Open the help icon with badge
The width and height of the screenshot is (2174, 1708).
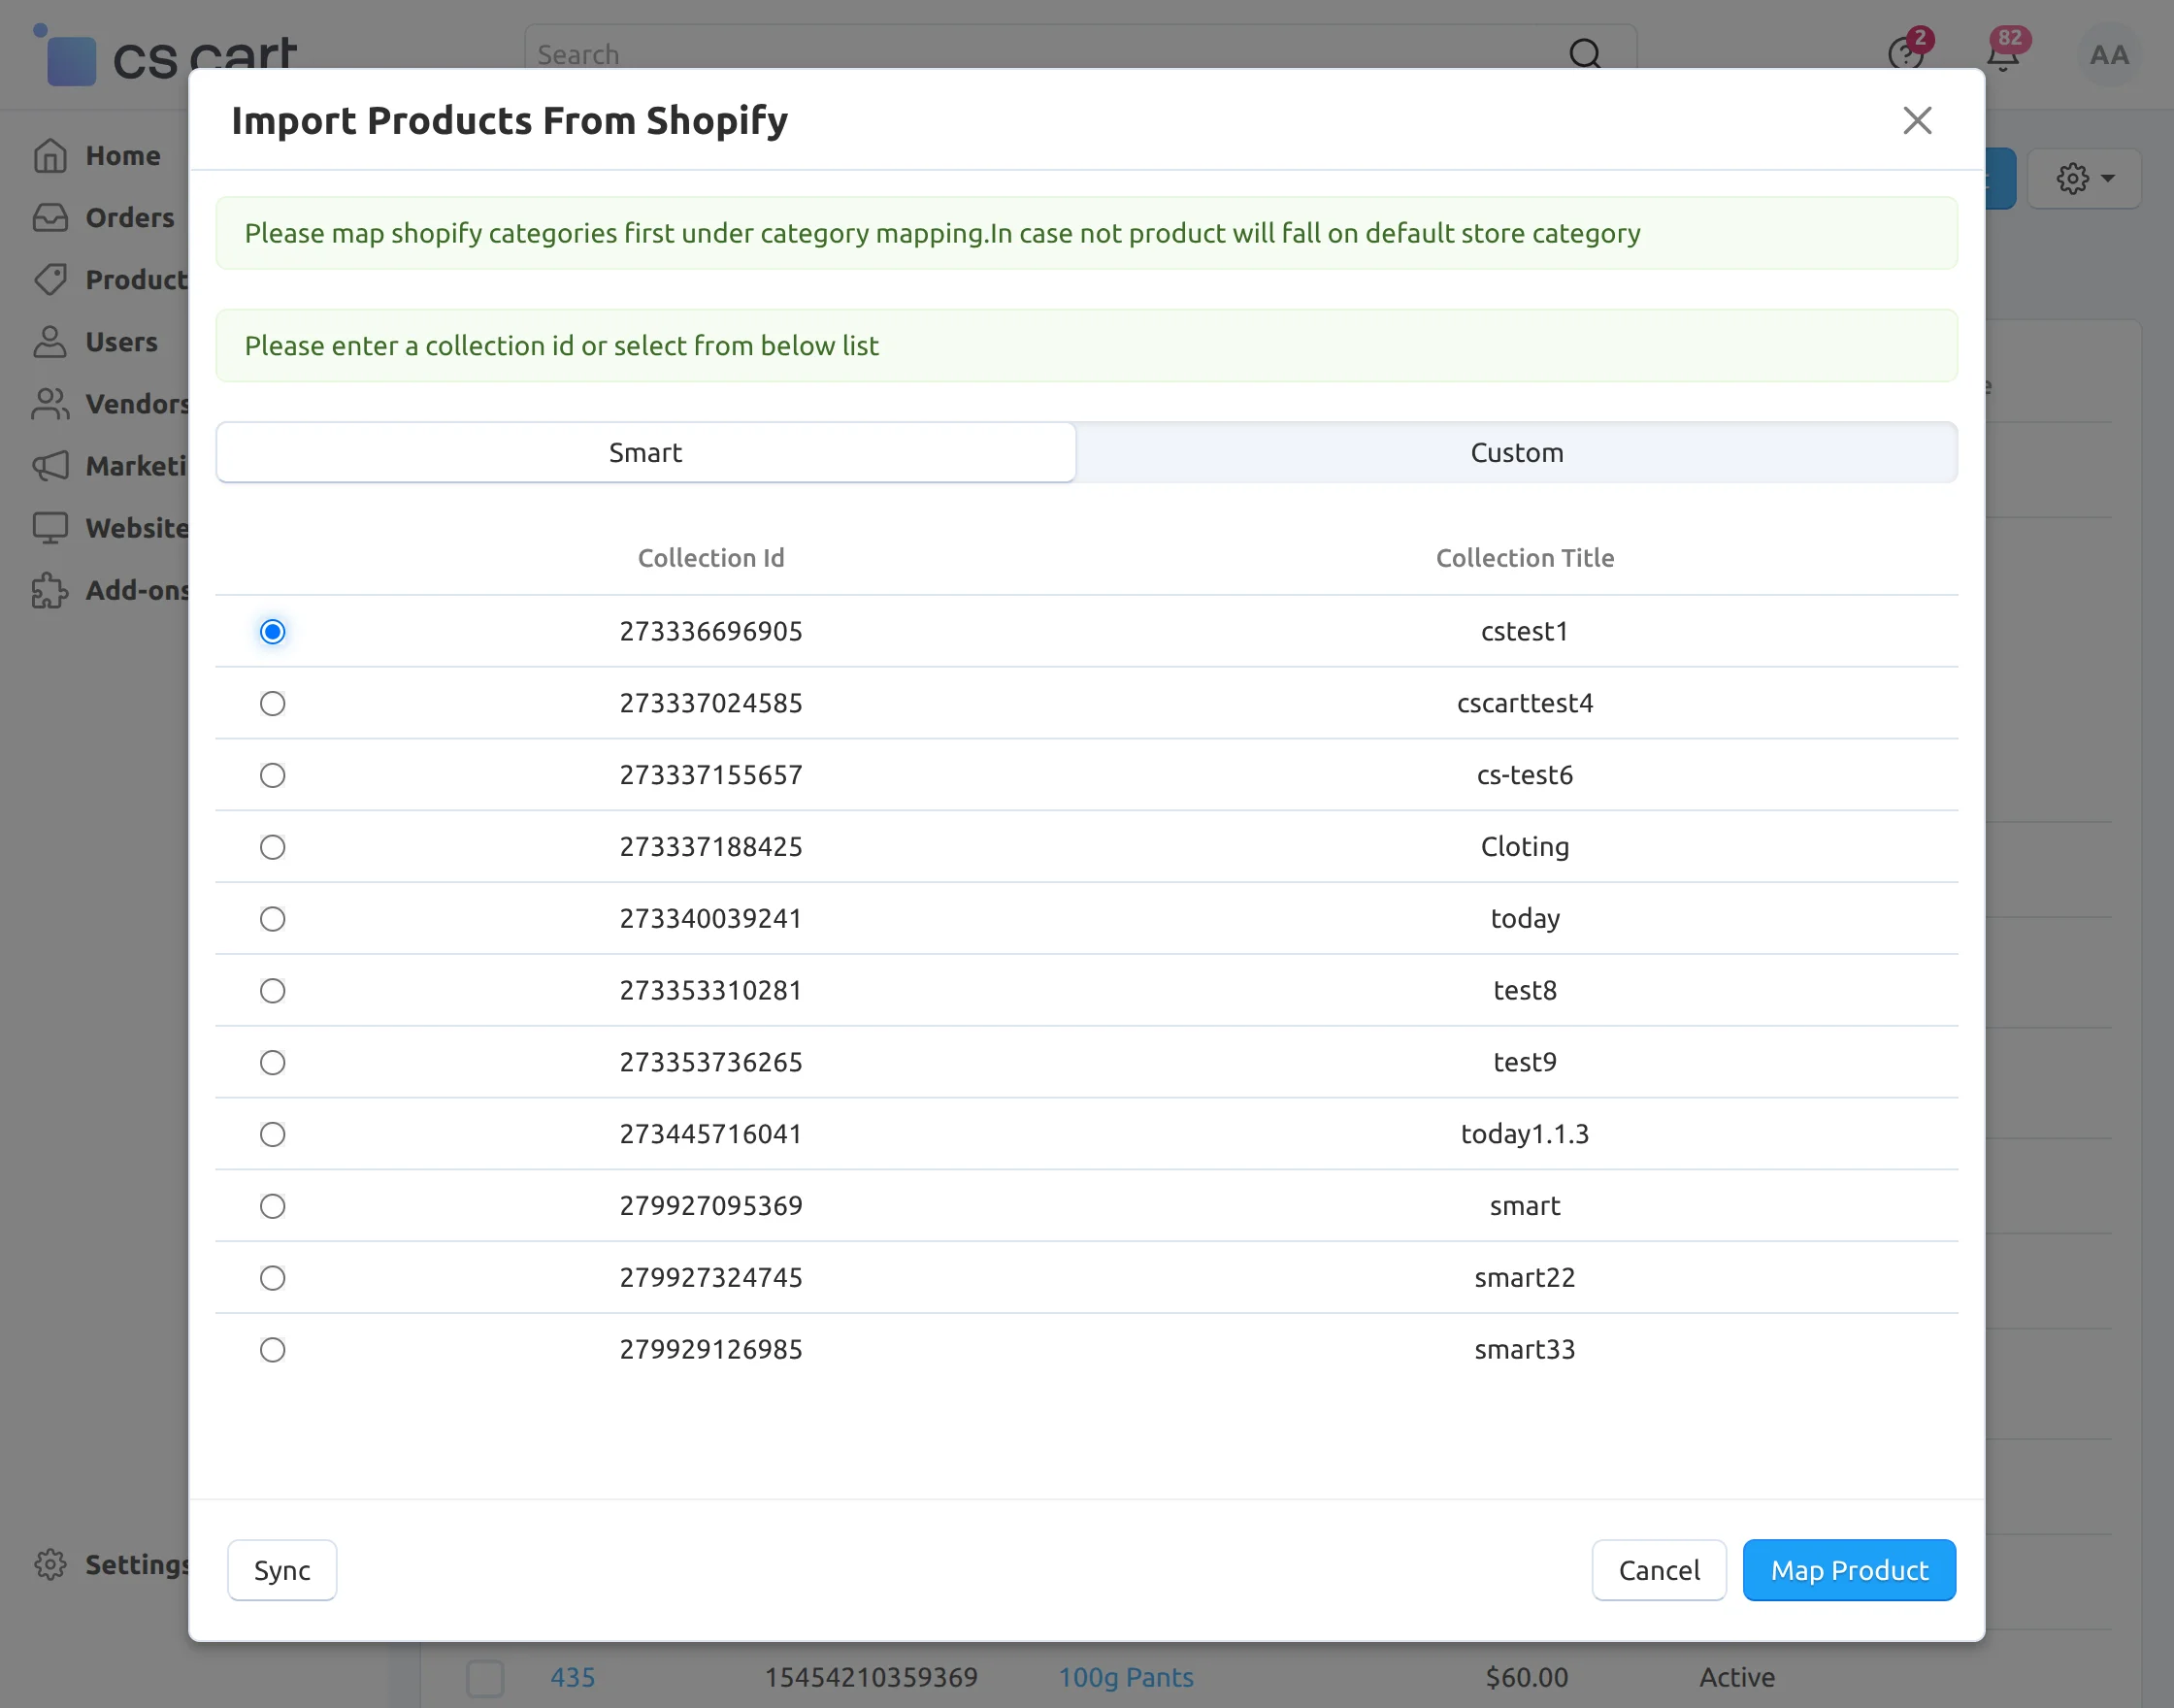coord(1905,54)
